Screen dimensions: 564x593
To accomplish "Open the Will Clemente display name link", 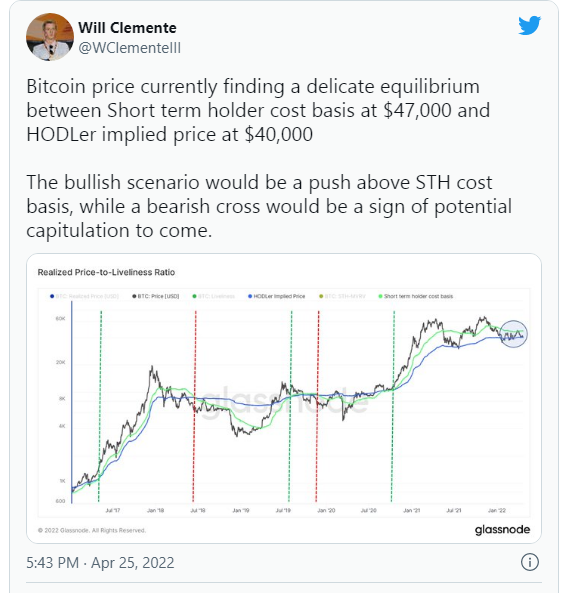I will [127, 28].
